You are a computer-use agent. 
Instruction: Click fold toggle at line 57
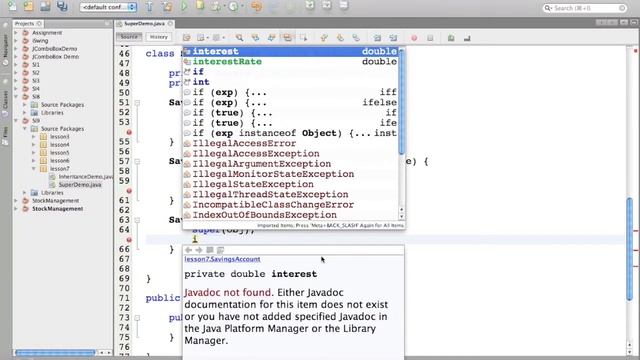(138, 162)
